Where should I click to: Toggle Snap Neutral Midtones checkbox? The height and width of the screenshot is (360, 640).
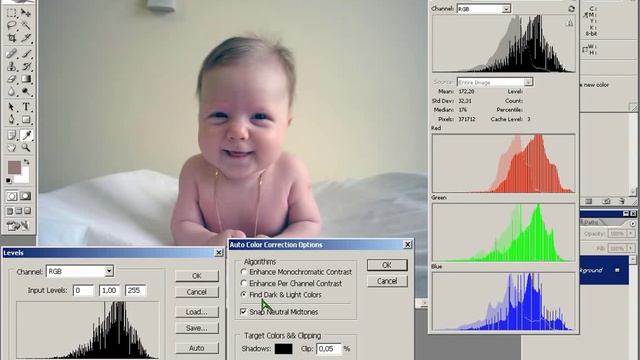pos(243,311)
